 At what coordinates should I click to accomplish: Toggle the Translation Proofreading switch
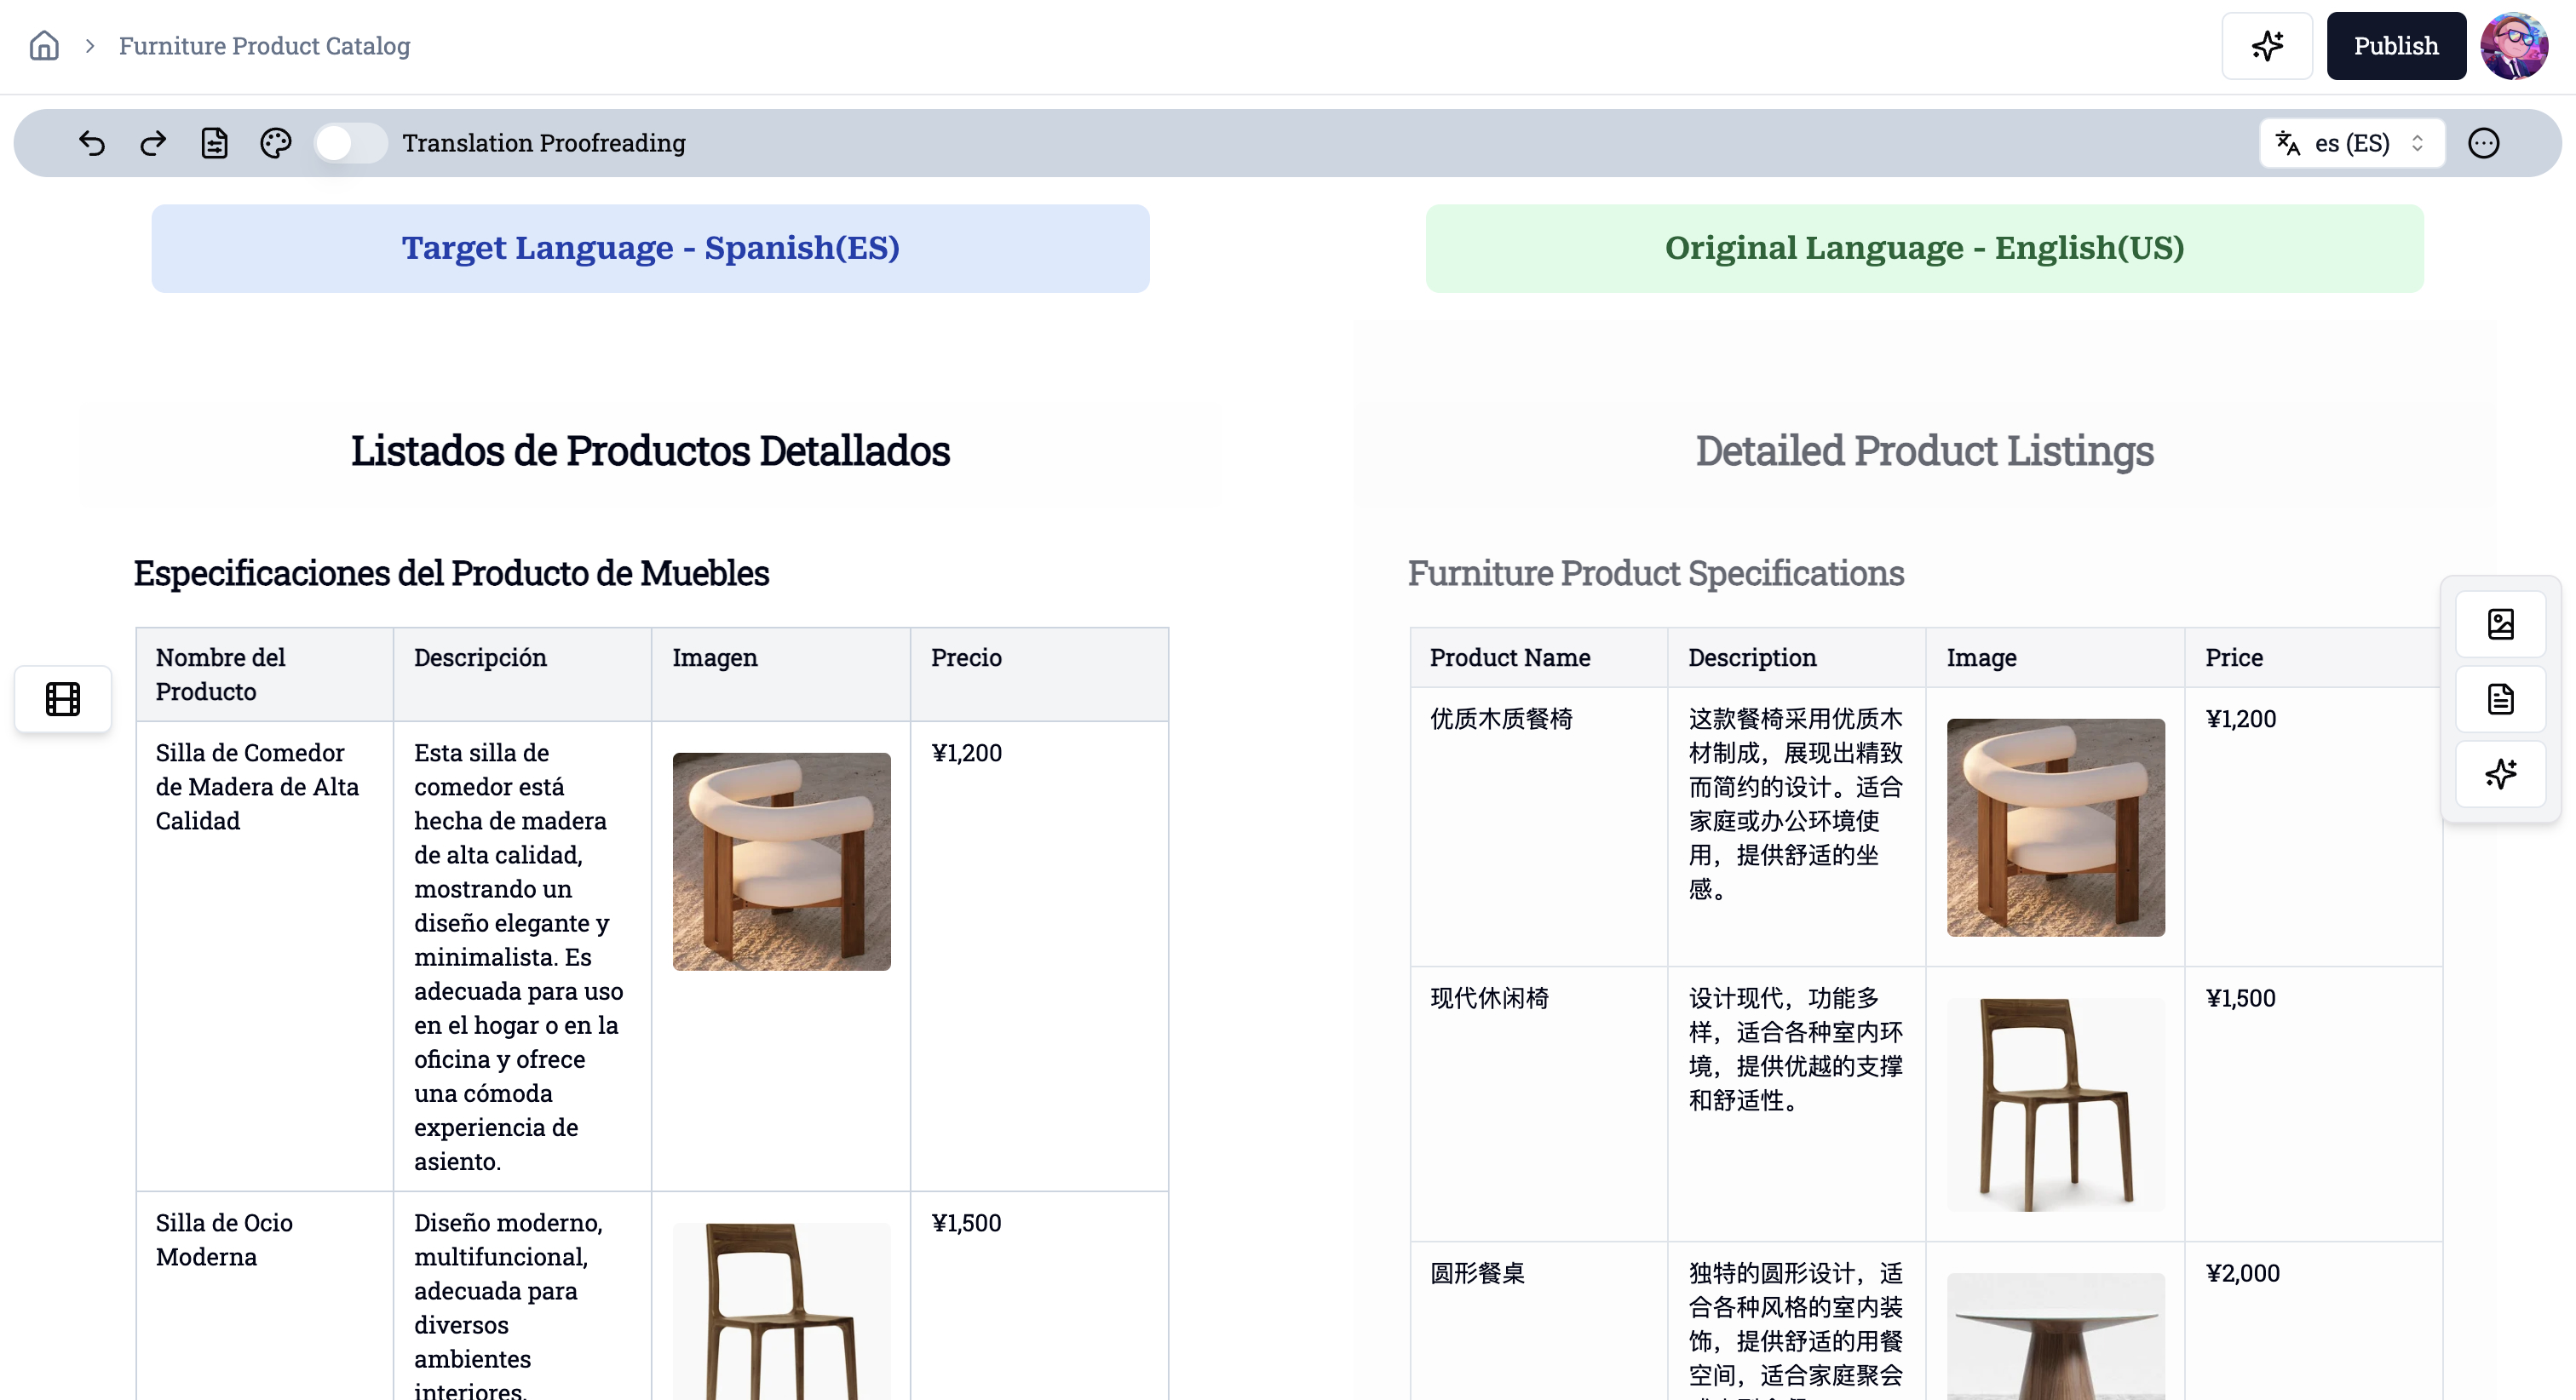tap(347, 141)
